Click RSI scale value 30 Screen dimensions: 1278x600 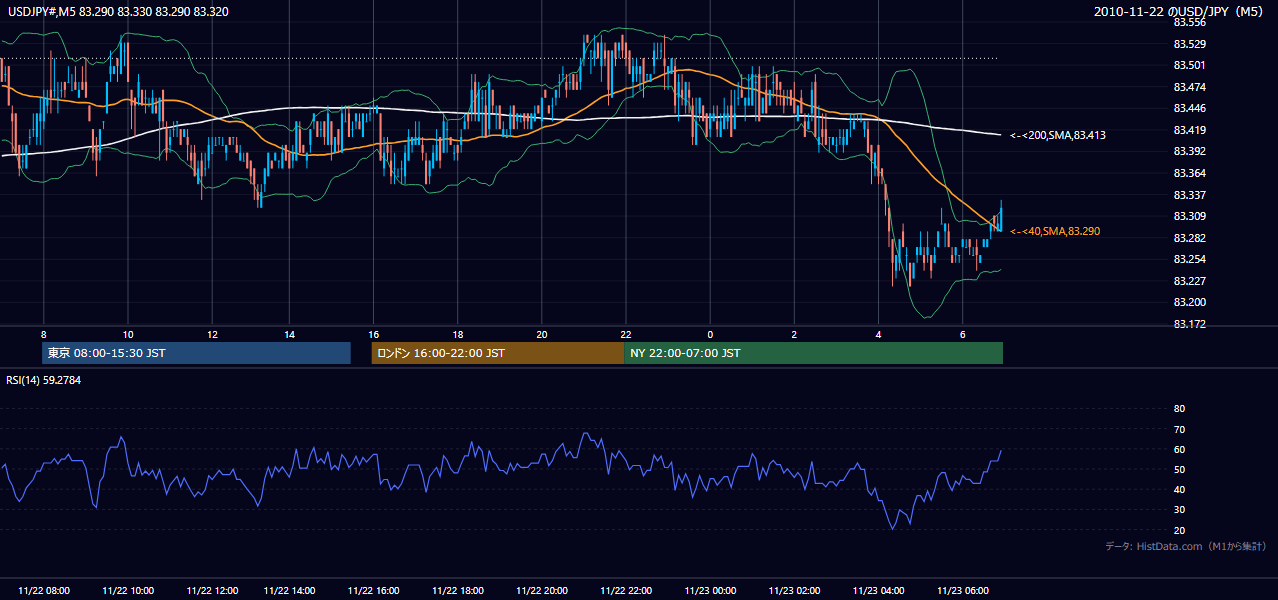[x=1179, y=510]
